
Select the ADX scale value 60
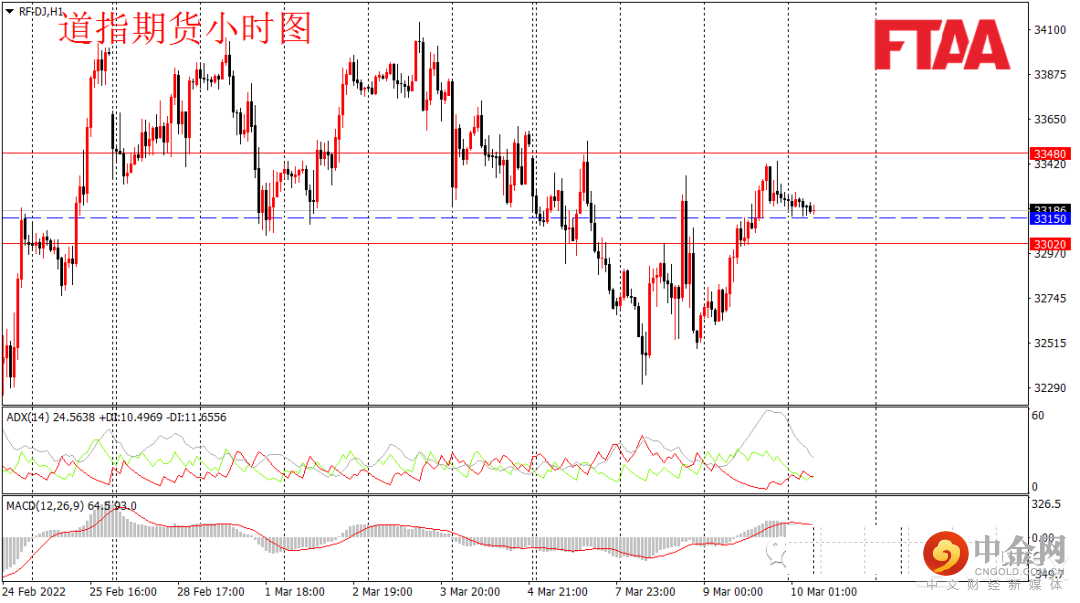click(x=1038, y=416)
